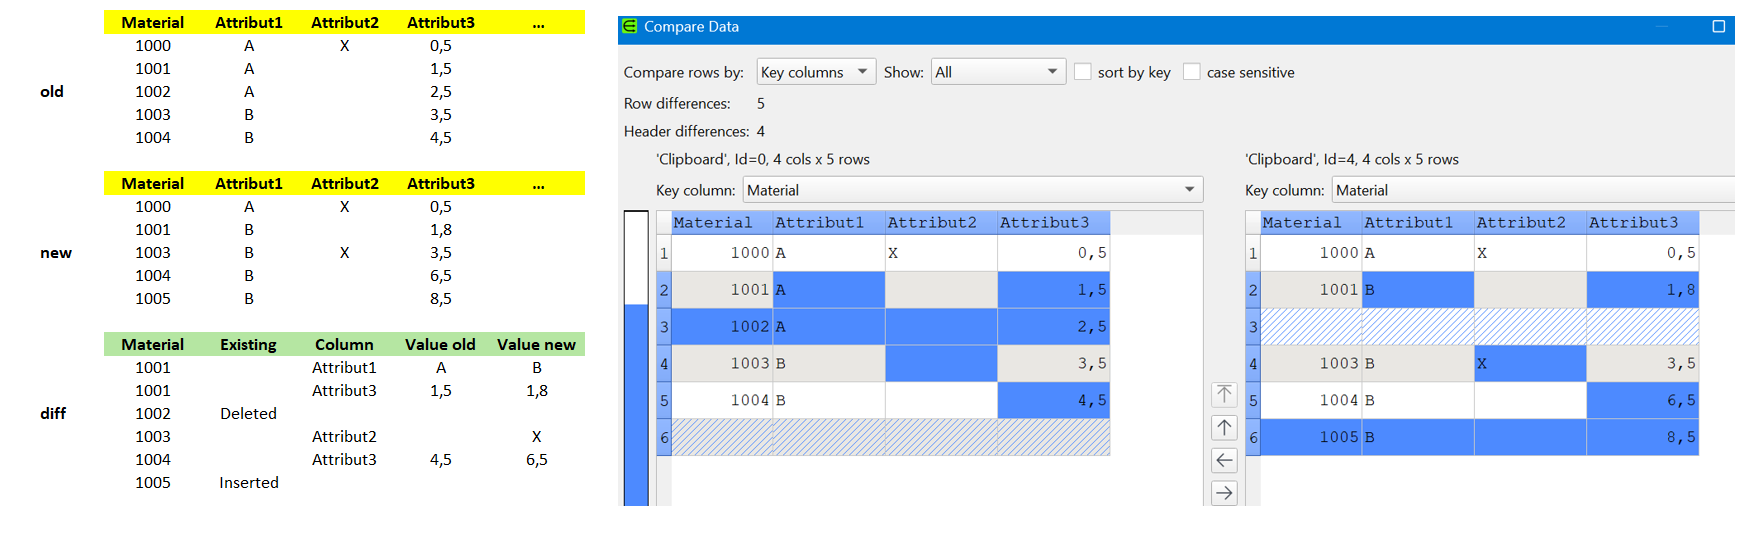Enable the sort by key checkbox
Viewport: 1757px width, 541px height.
[x=1082, y=72]
